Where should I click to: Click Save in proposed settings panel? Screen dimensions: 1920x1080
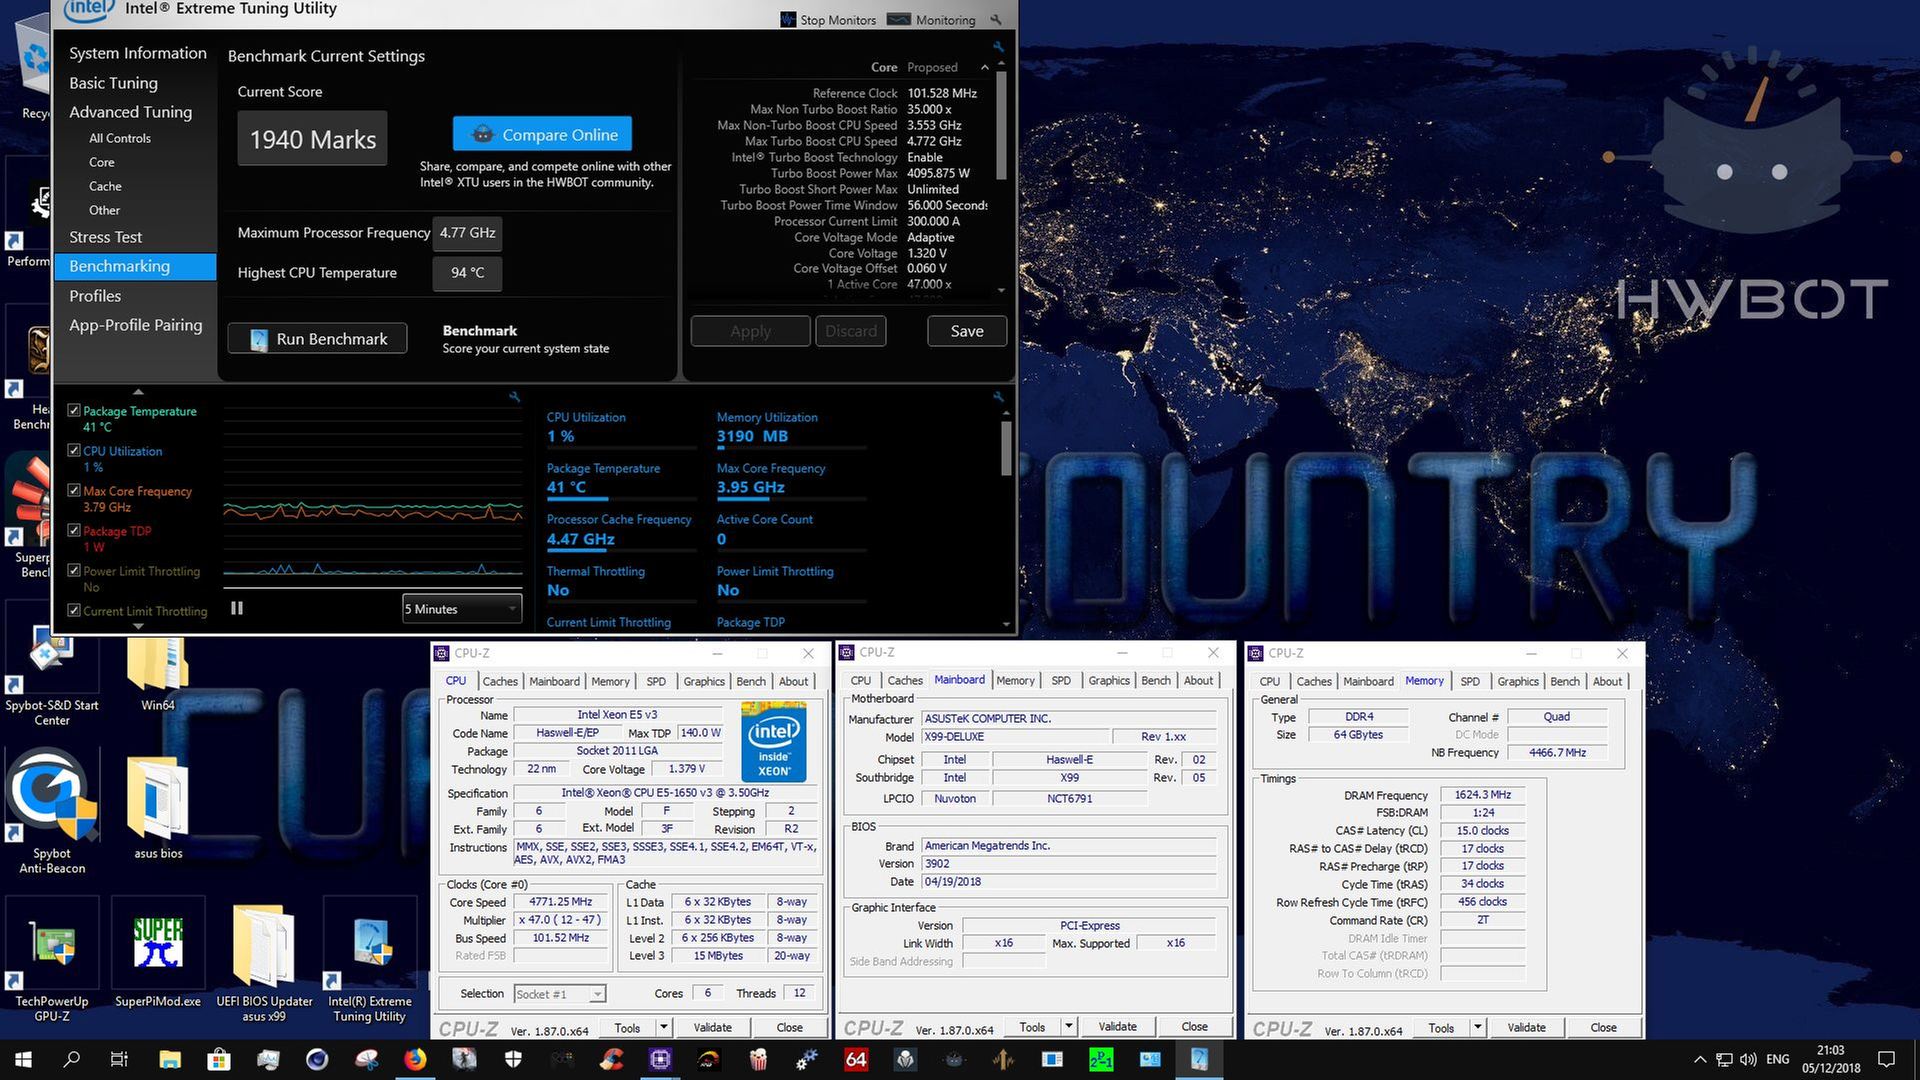[x=966, y=331]
